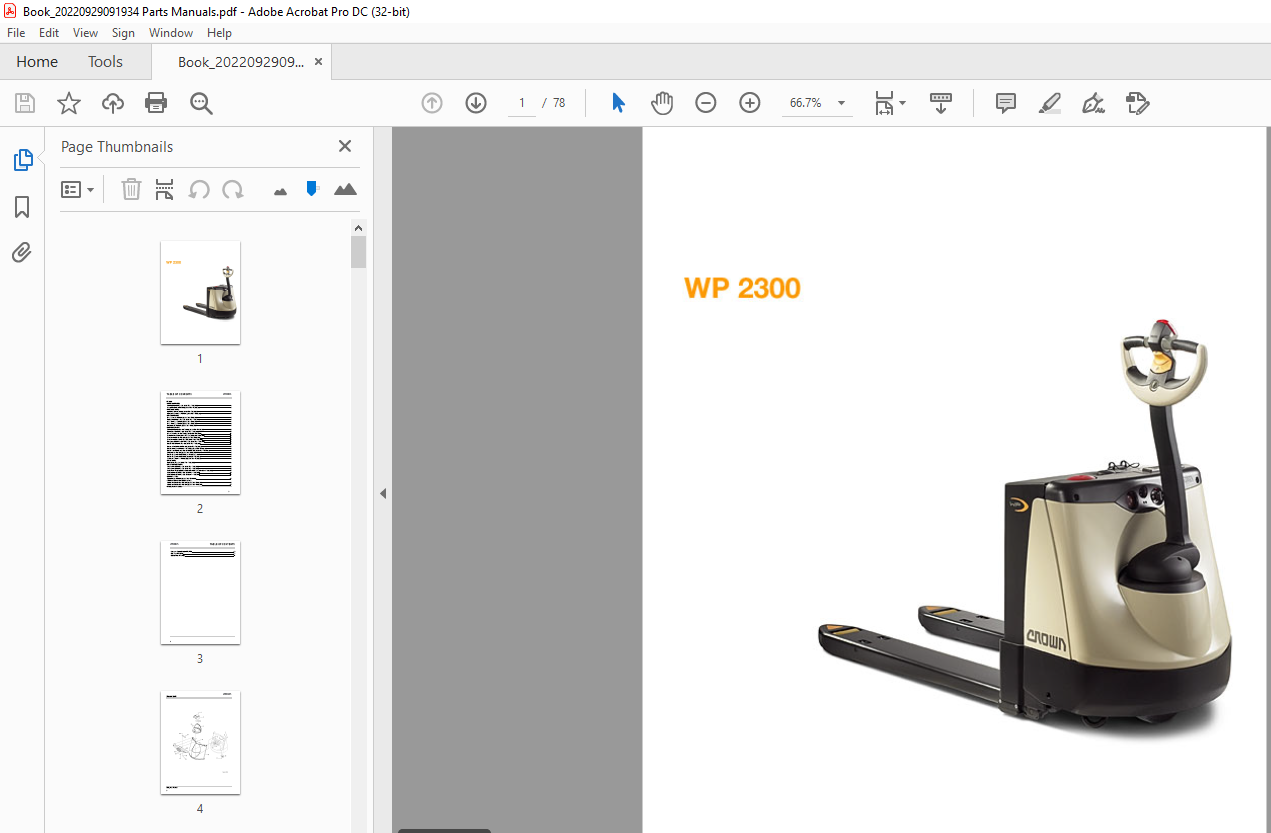This screenshot has height=833, width=1271.
Task: Reduce thumbnail size small mountain icon
Action: click(280, 190)
